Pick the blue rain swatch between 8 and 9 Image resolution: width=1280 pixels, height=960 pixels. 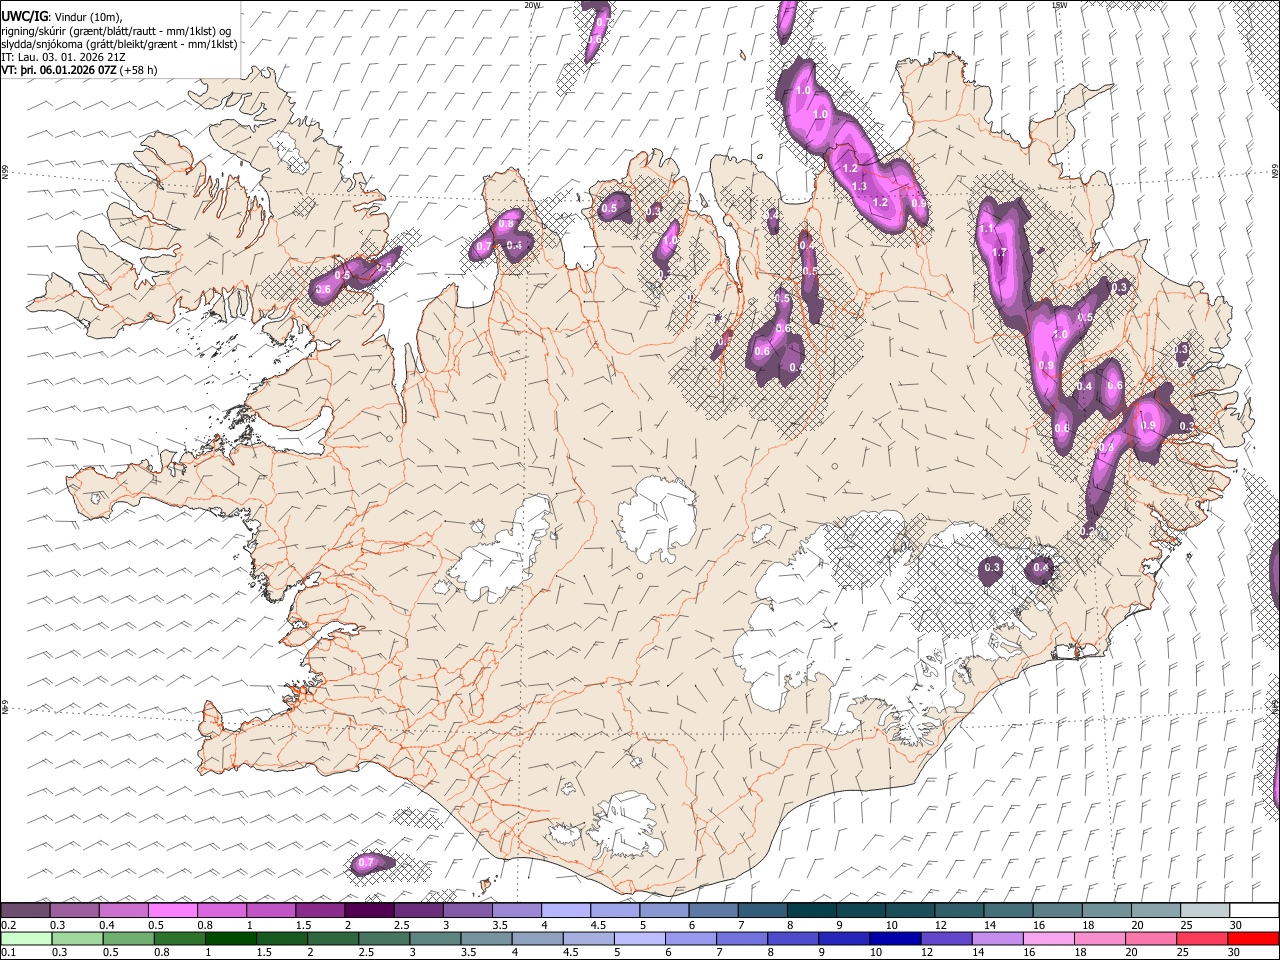click(791, 938)
